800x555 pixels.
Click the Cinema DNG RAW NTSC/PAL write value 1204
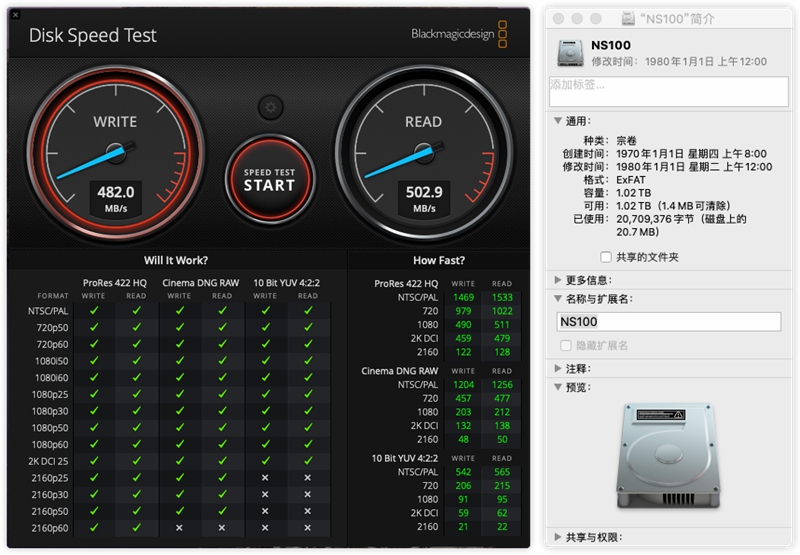(x=463, y=384)
